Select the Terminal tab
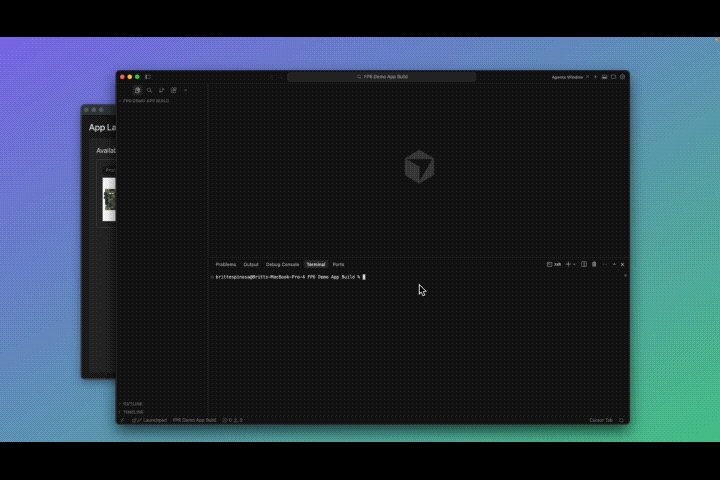This screenshot has width=720, height=480. tap(316, 265)
